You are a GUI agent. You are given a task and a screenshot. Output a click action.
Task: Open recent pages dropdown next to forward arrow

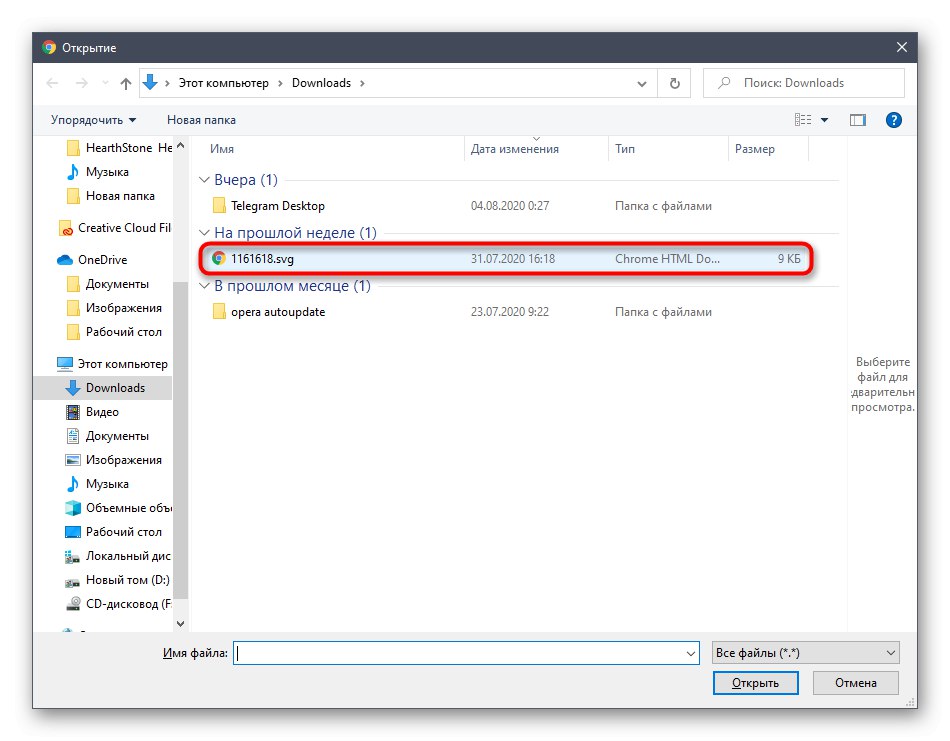(105, 83)
